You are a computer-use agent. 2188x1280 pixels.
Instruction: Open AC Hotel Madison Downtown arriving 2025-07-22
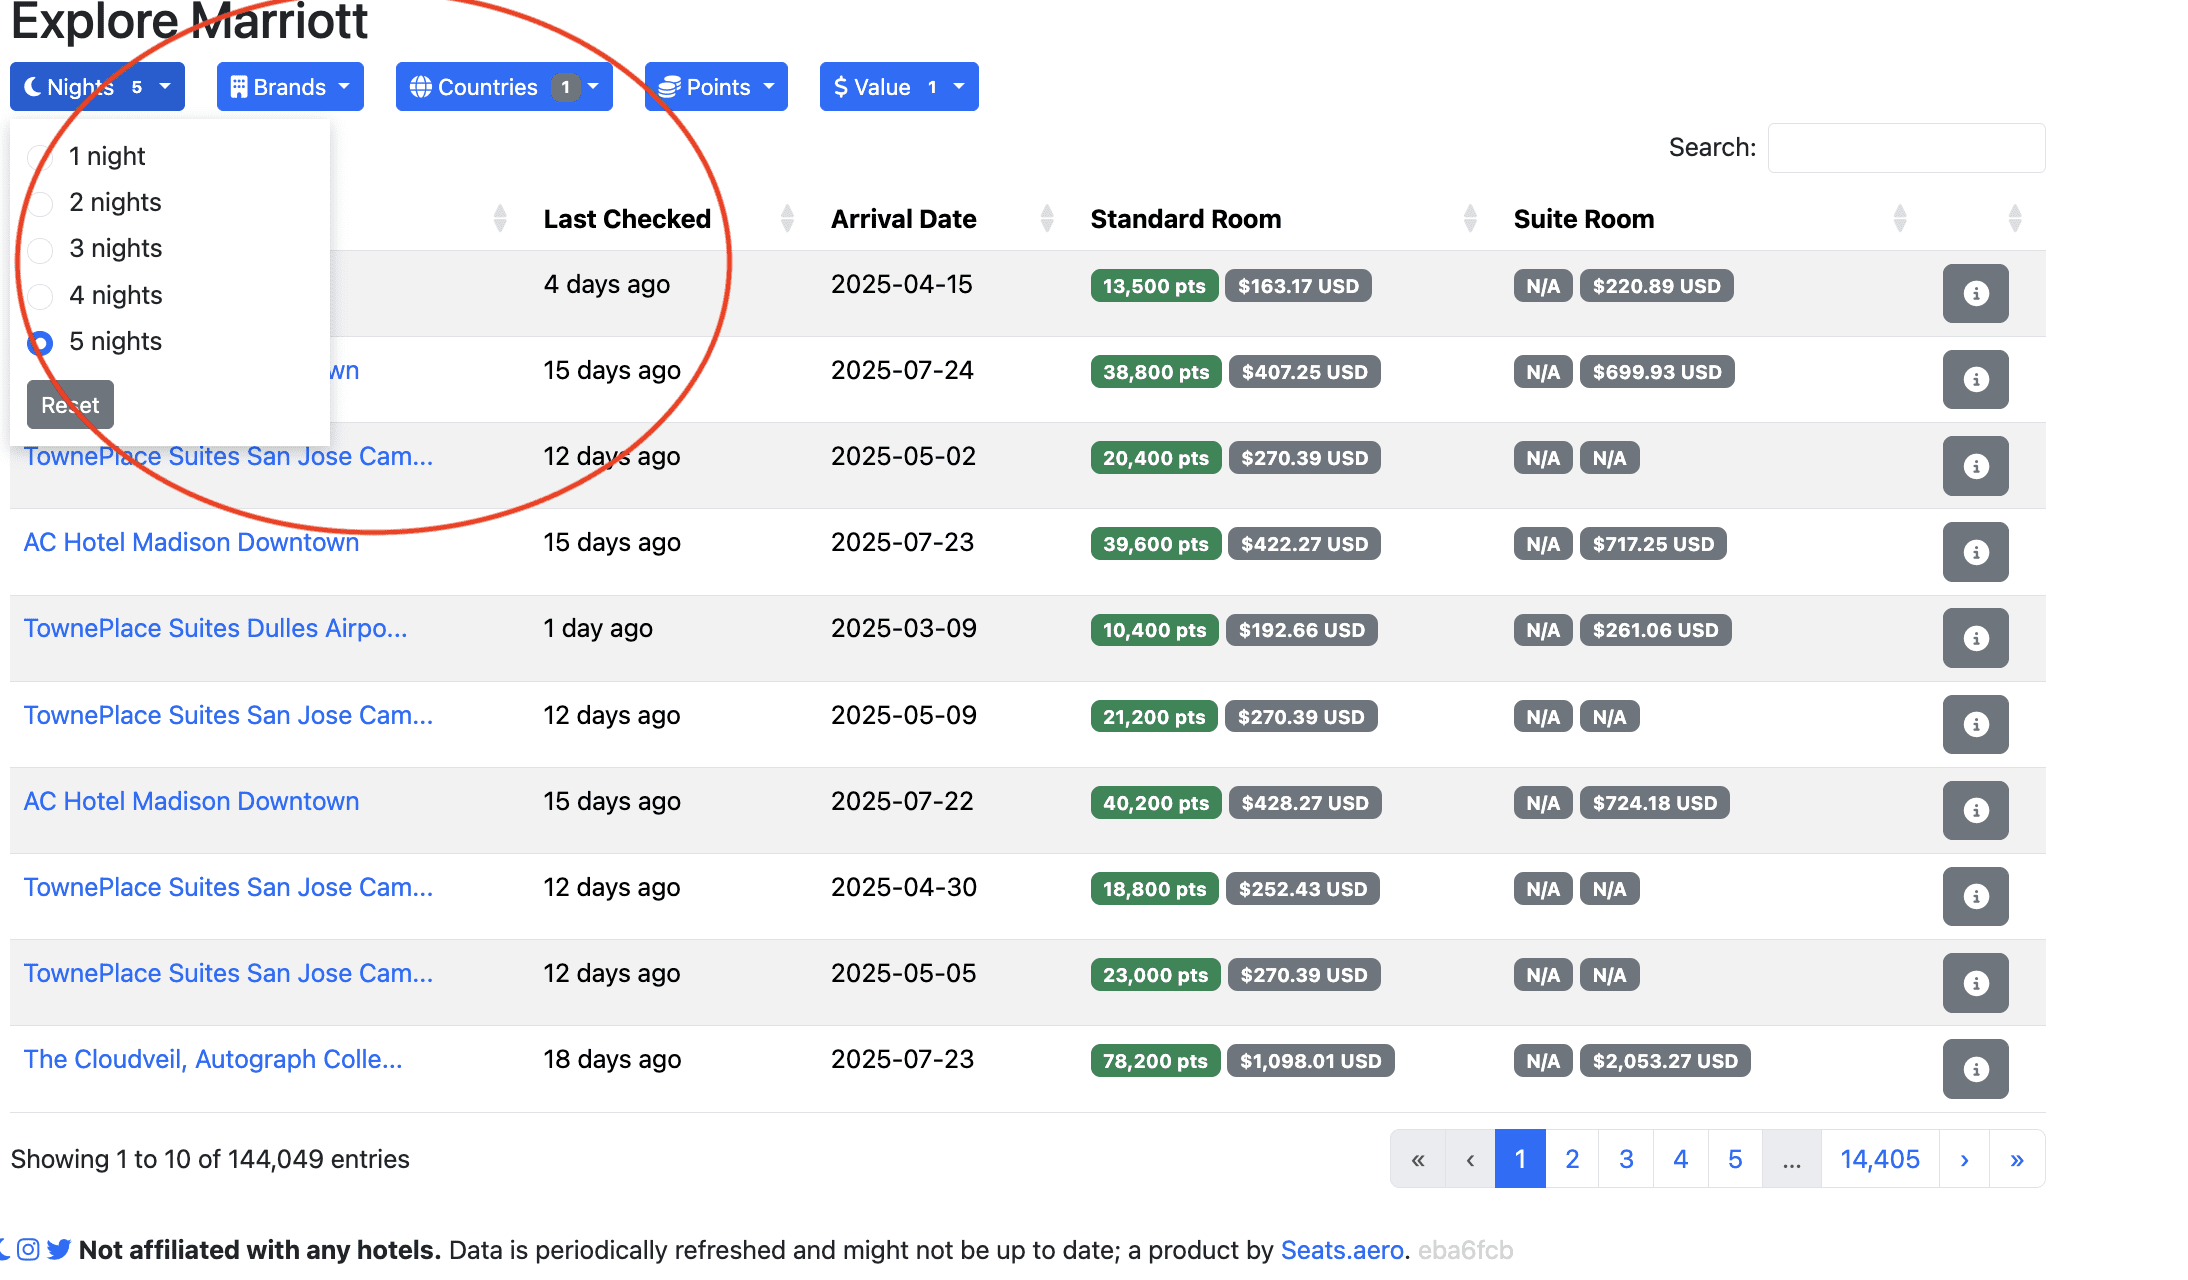click(191, 801)
